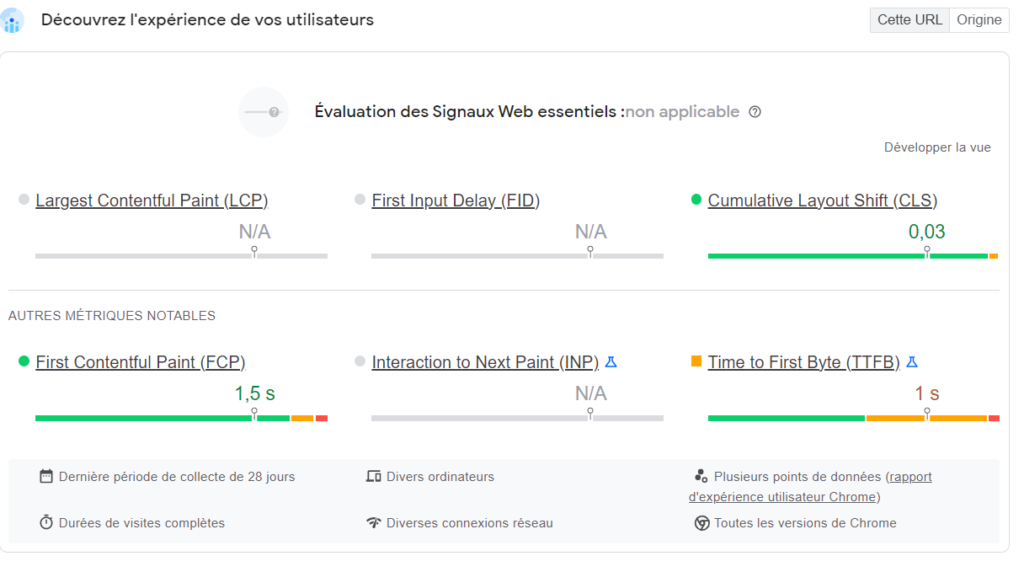Open the First Input Delay (FID) link

click(455, 201)
